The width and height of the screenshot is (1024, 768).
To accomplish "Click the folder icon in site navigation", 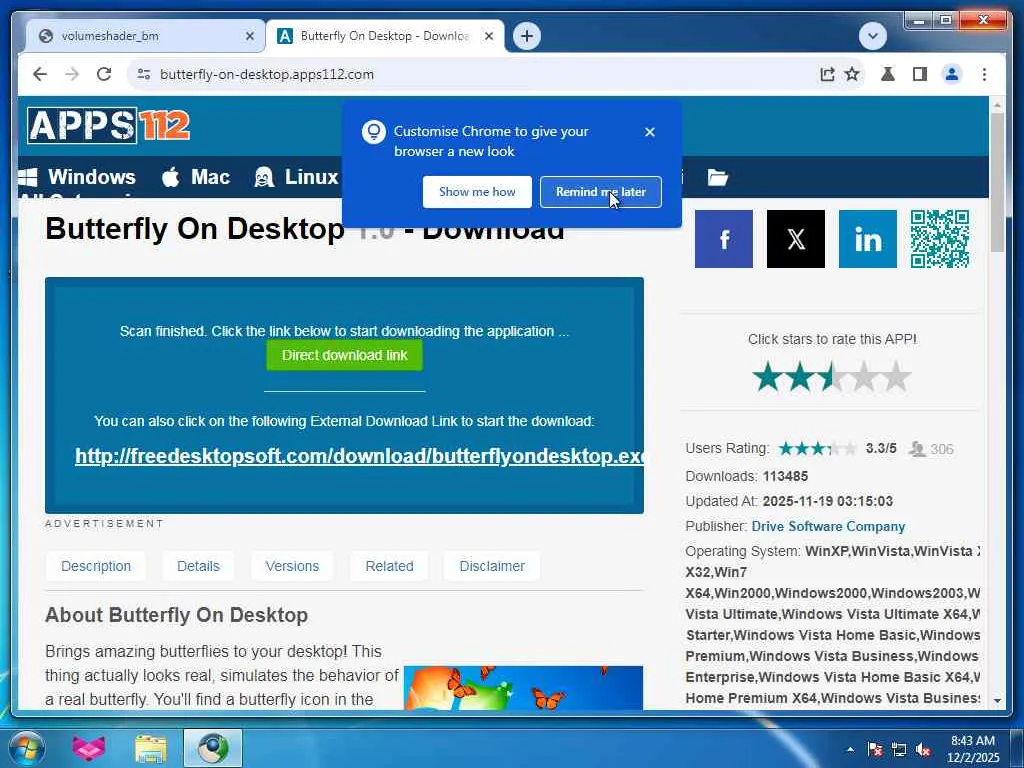I will point(717,177).
